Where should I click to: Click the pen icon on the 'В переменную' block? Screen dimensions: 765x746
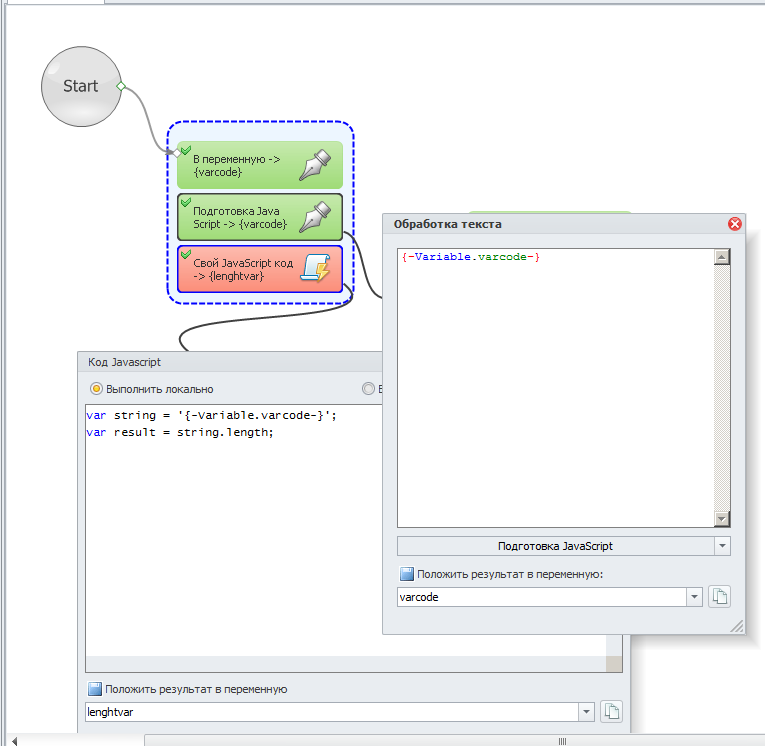(x=315, y=165)
